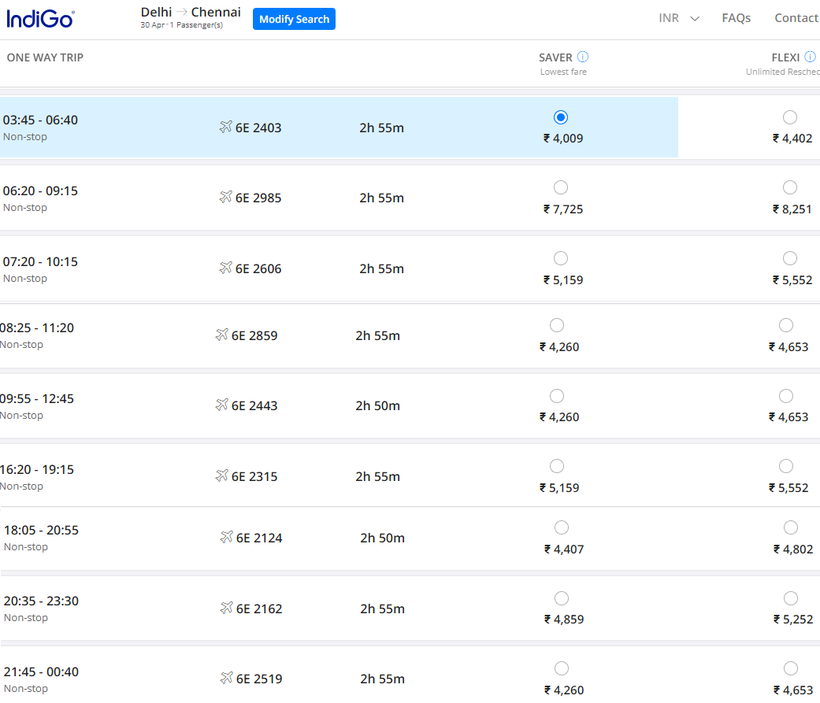Click flight number 6E 2859
The image size is (820, 703).
255,335
